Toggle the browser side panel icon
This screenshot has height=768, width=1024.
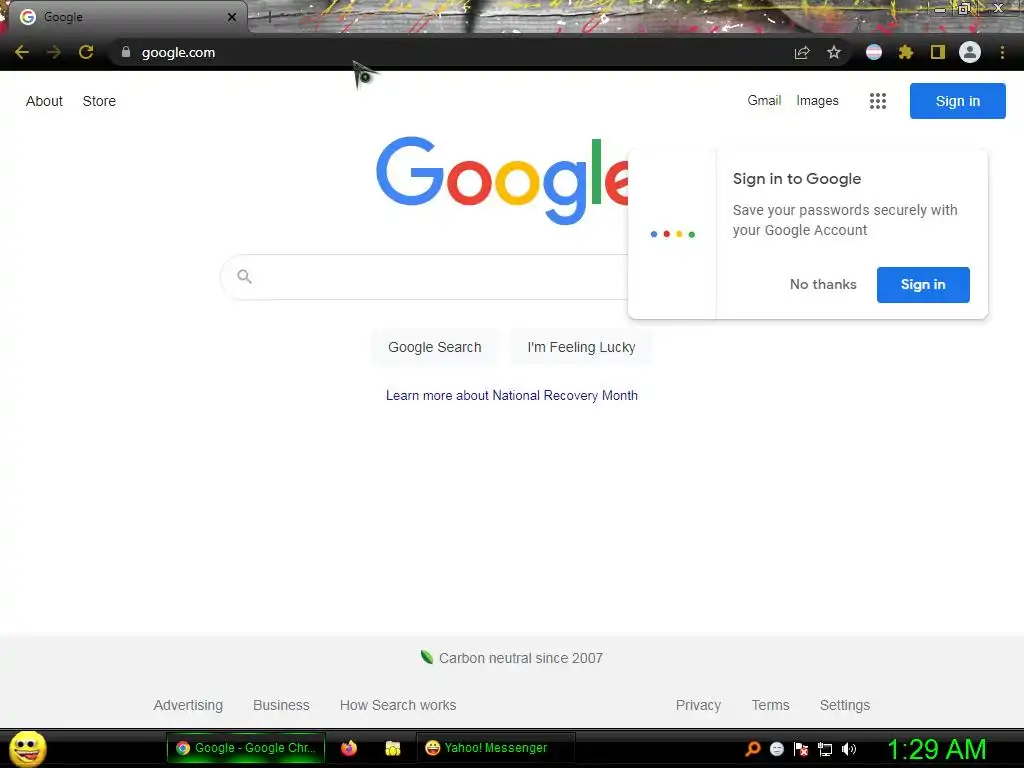tap(938, 52)
